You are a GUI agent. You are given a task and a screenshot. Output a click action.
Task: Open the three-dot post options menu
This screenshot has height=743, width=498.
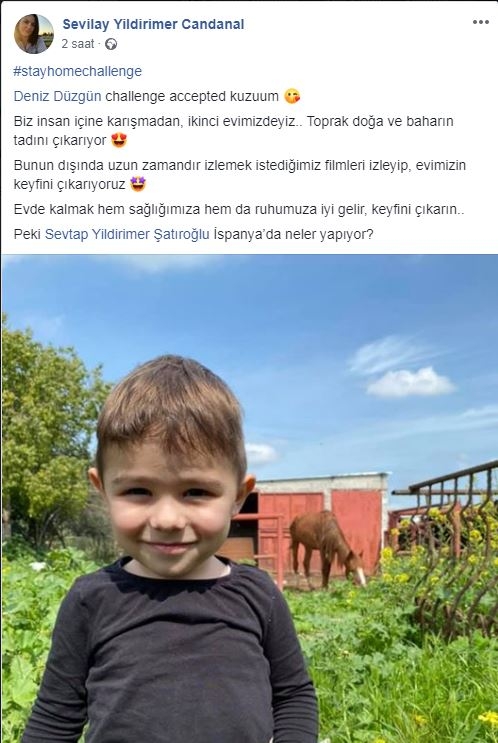click(480, 22)
